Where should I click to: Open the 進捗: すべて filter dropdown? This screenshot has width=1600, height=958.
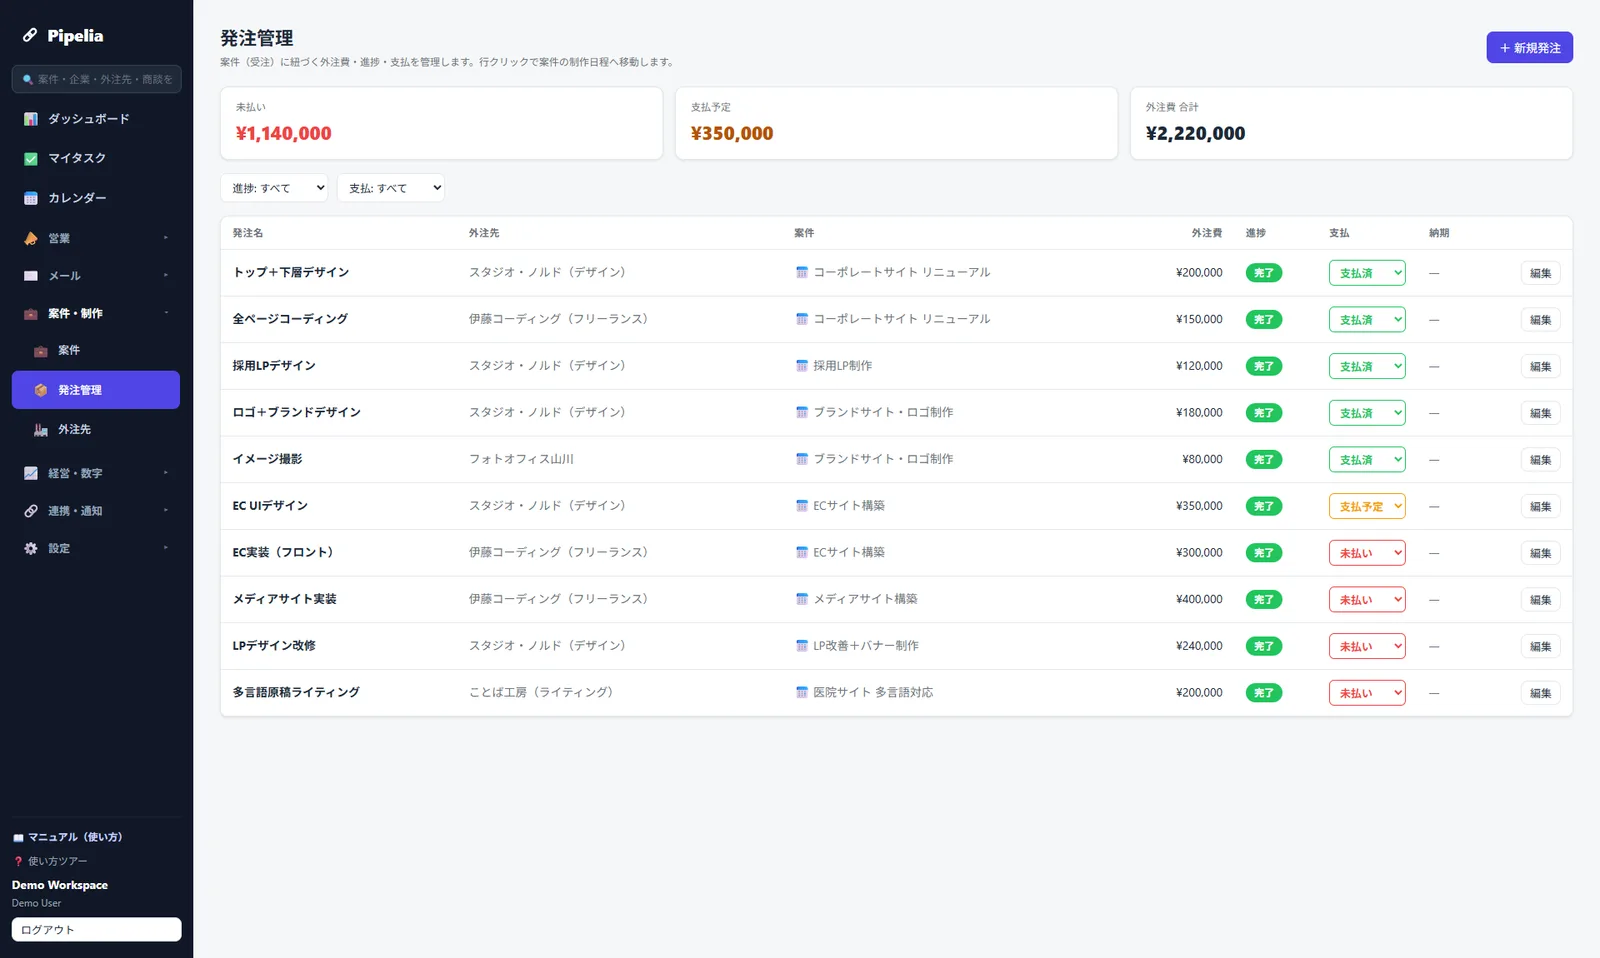(x=274, y=188)
